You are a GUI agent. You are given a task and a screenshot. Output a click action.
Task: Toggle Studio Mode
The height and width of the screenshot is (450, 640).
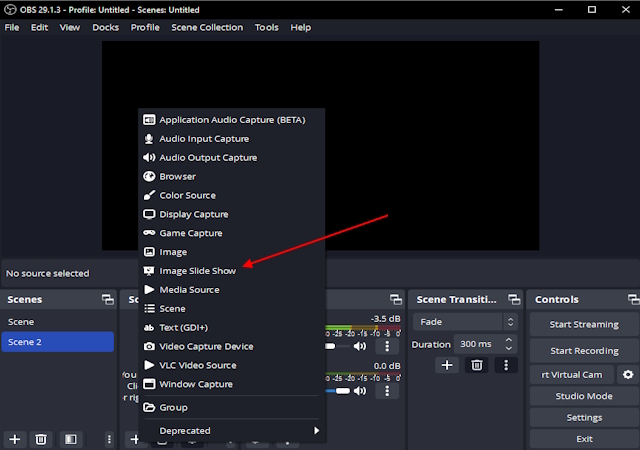[x=584, y=396]
